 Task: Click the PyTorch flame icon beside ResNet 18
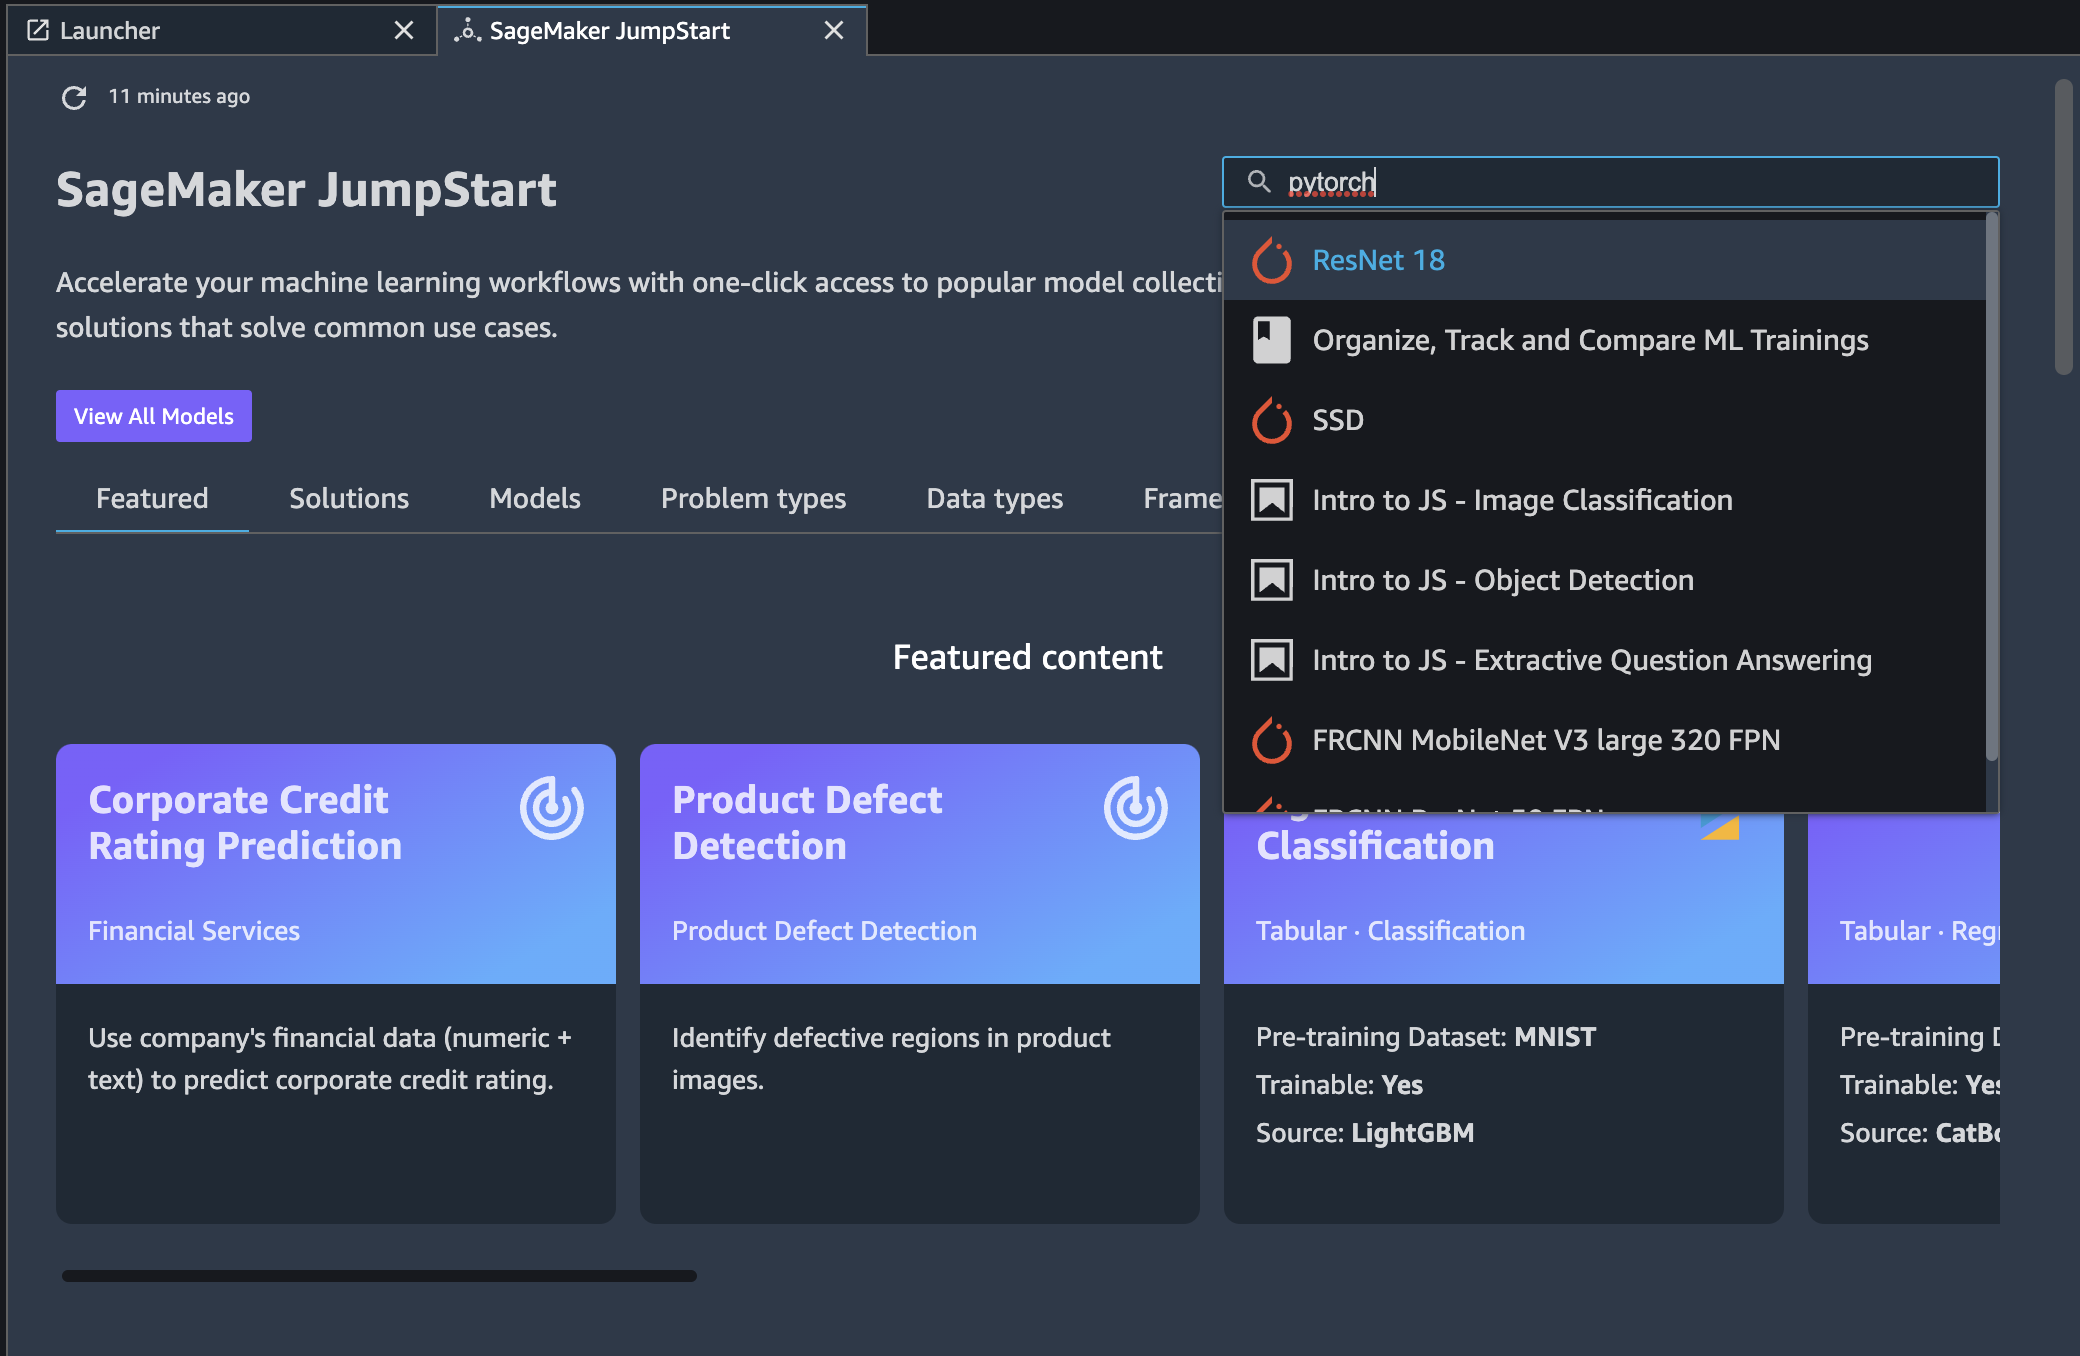coord(1272,260)
